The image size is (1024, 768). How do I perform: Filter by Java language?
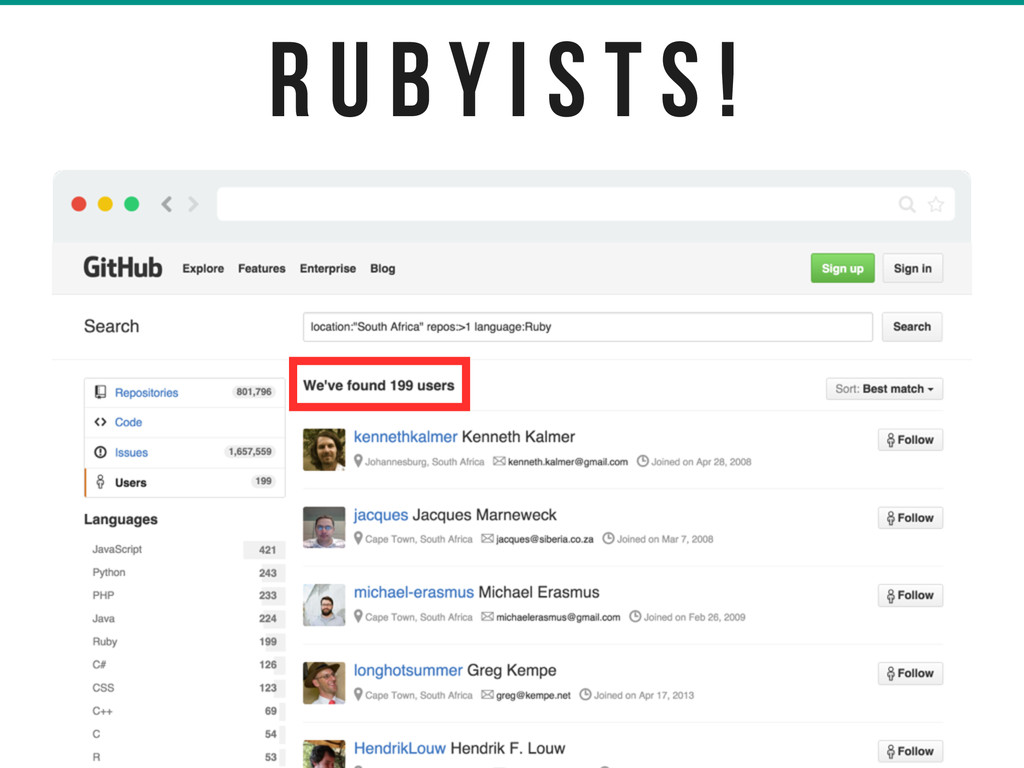pyautogui.click(x=185, y=618)
